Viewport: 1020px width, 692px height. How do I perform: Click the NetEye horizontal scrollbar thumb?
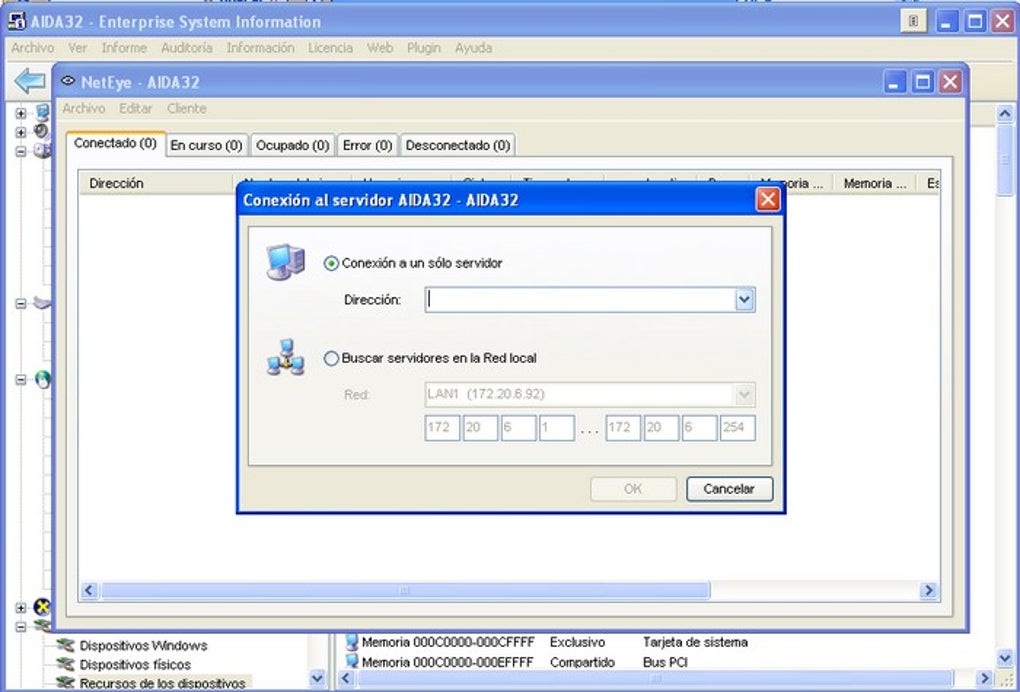pos(405,591)
